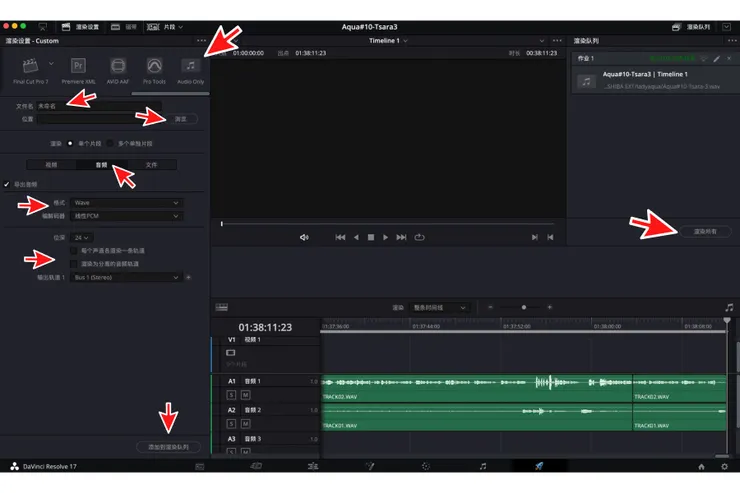
Task: Jump to last frame in viewer transport
Action: [x=401, y=237]
